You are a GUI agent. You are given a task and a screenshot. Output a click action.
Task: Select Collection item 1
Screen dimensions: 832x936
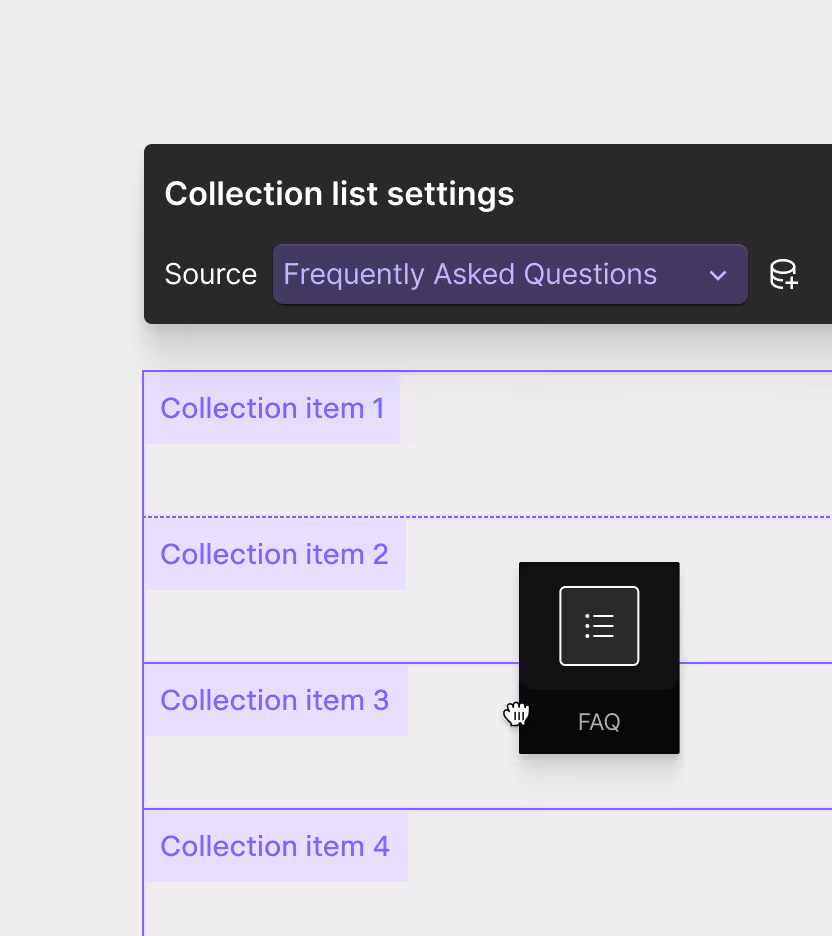click(x=271, y=408)
